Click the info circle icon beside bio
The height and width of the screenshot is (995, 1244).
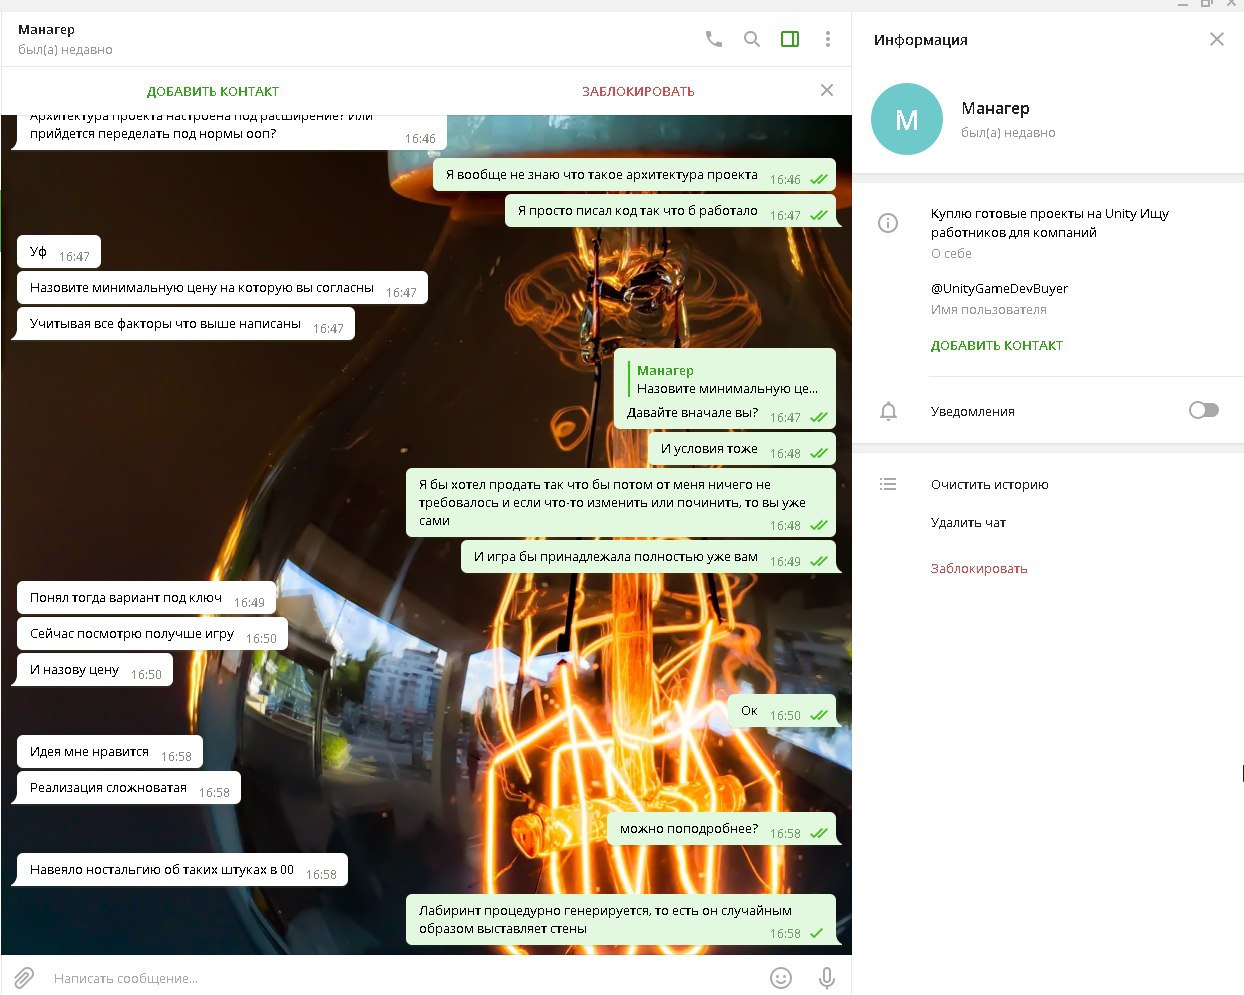(888, 223)
